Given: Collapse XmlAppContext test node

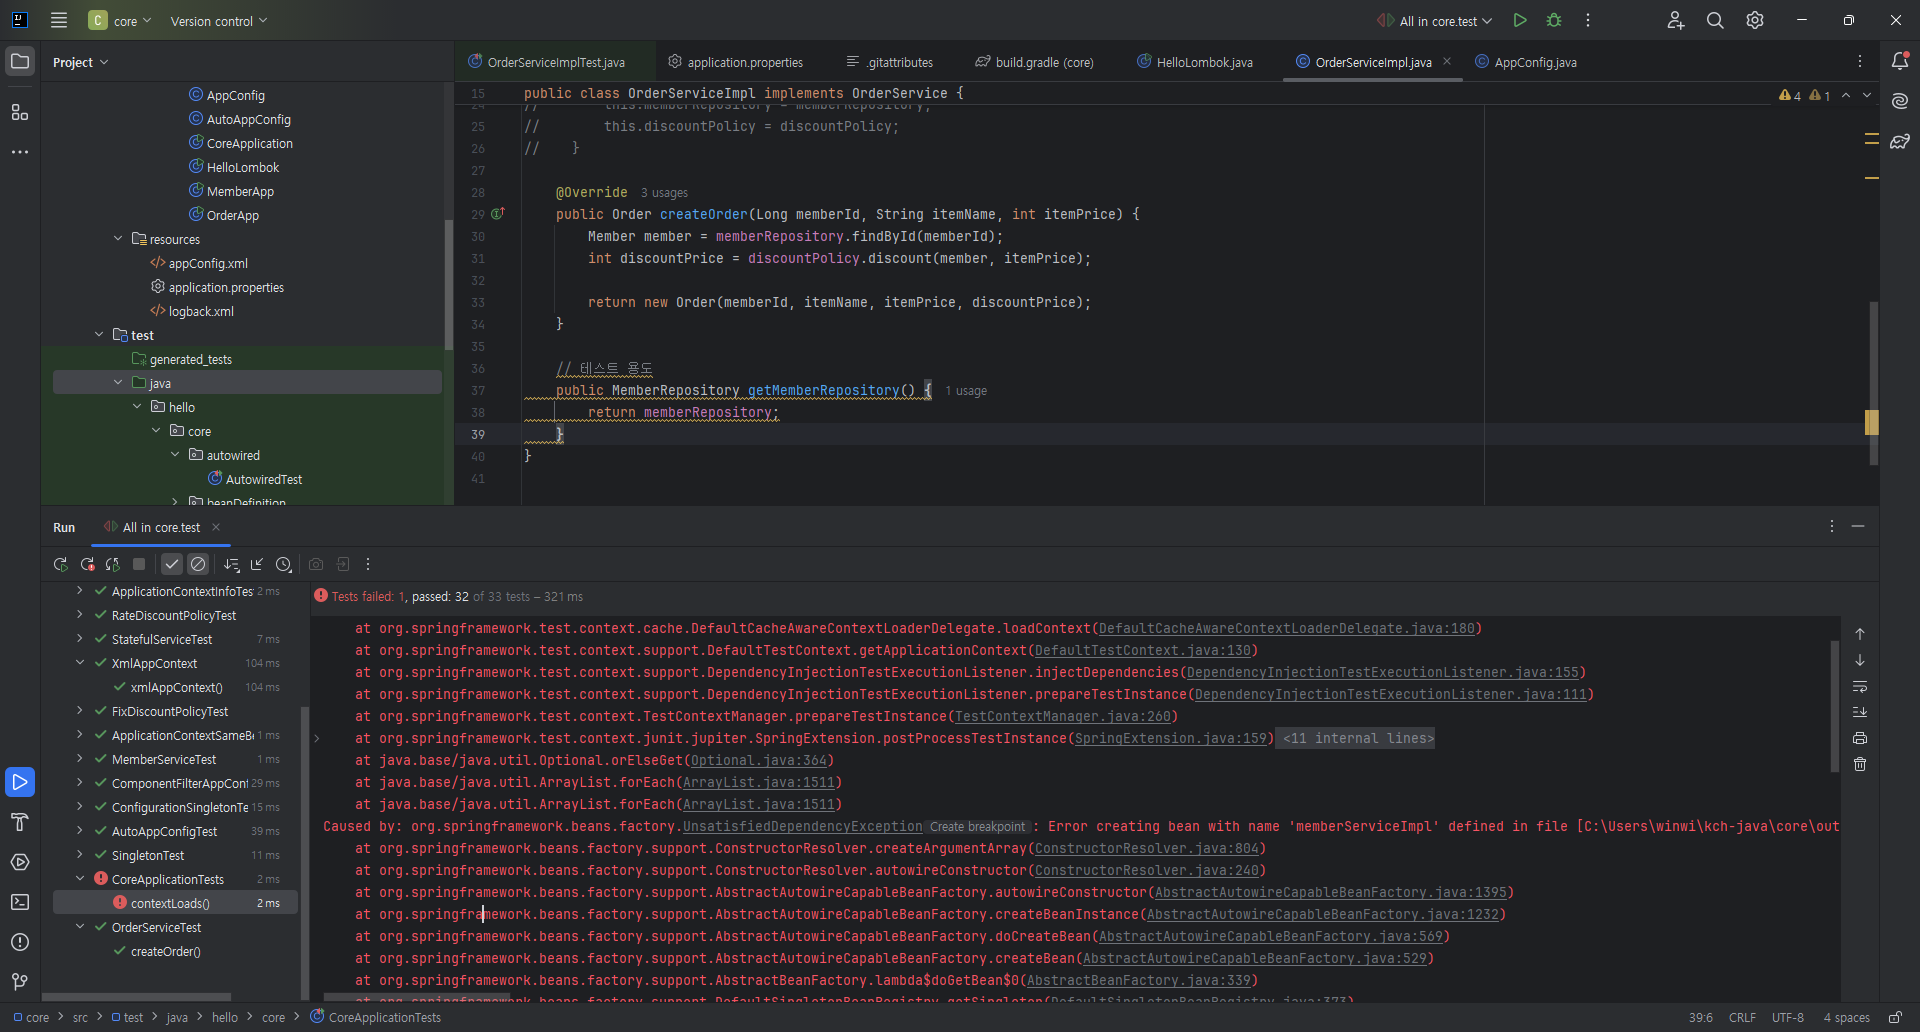Looking at the screenshot, I should (80, 663).
